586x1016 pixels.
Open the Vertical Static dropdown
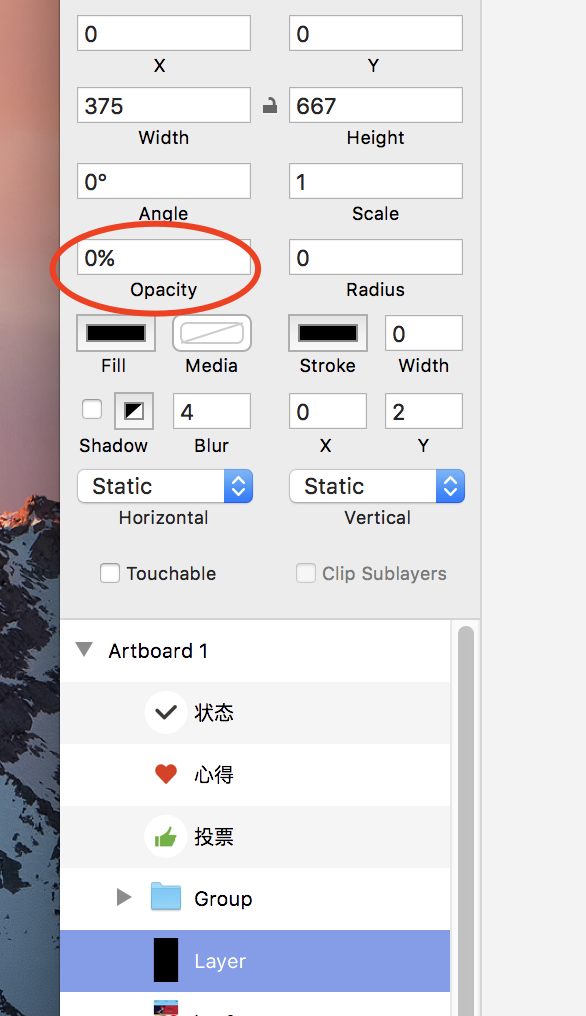(377, 486)
